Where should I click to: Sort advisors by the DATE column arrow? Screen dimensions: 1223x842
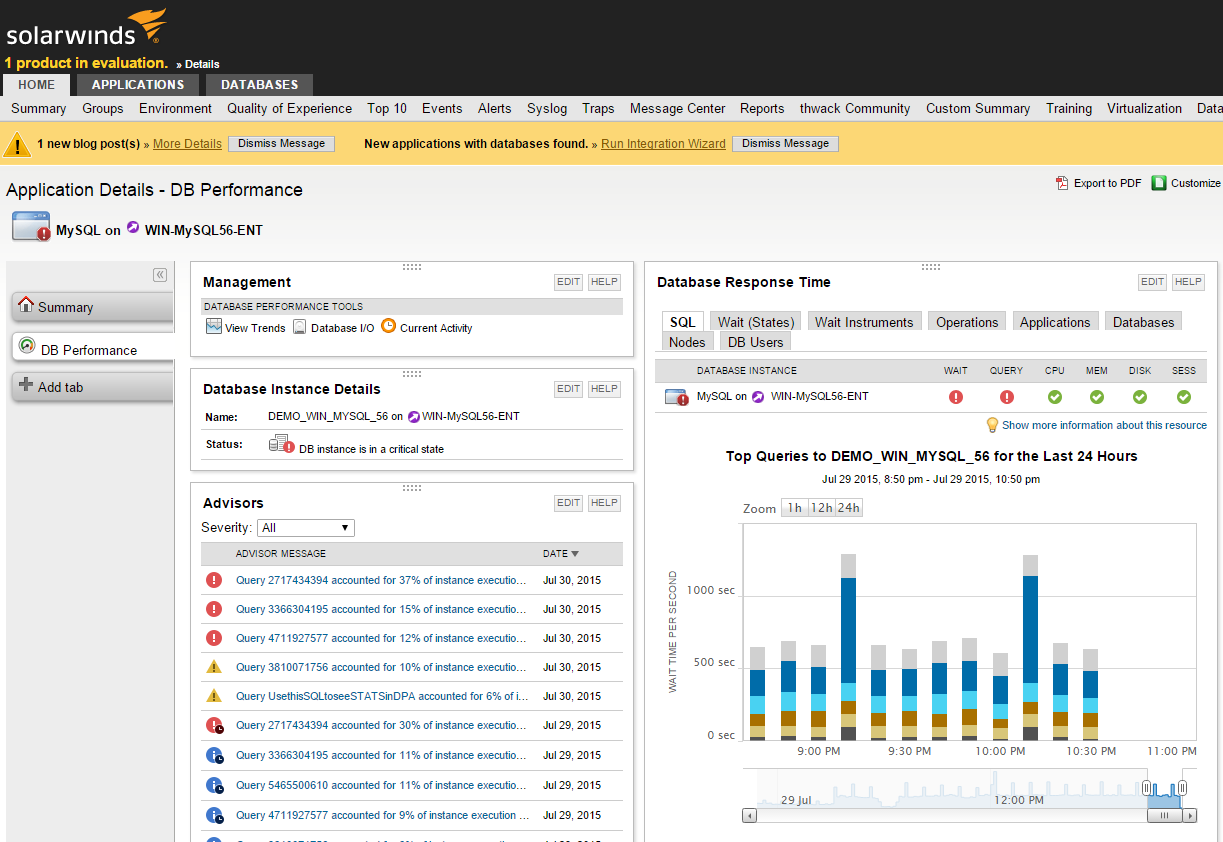(575, 554)
